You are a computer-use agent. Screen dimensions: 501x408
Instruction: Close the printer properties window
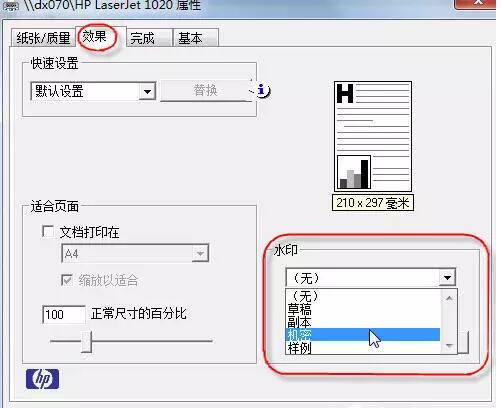475,4
